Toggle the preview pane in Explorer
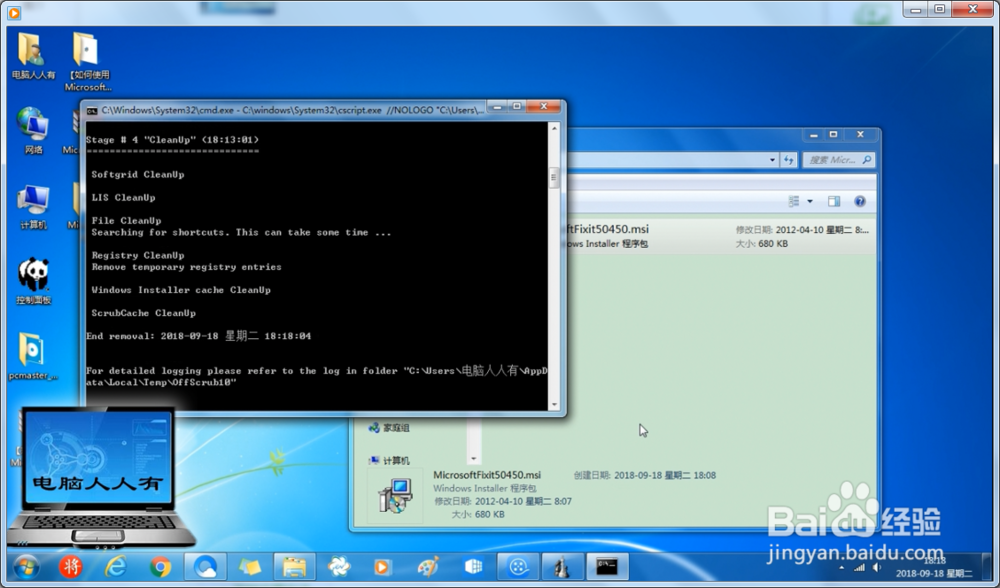Screen dimensions: 1000x588 [833, 201]
